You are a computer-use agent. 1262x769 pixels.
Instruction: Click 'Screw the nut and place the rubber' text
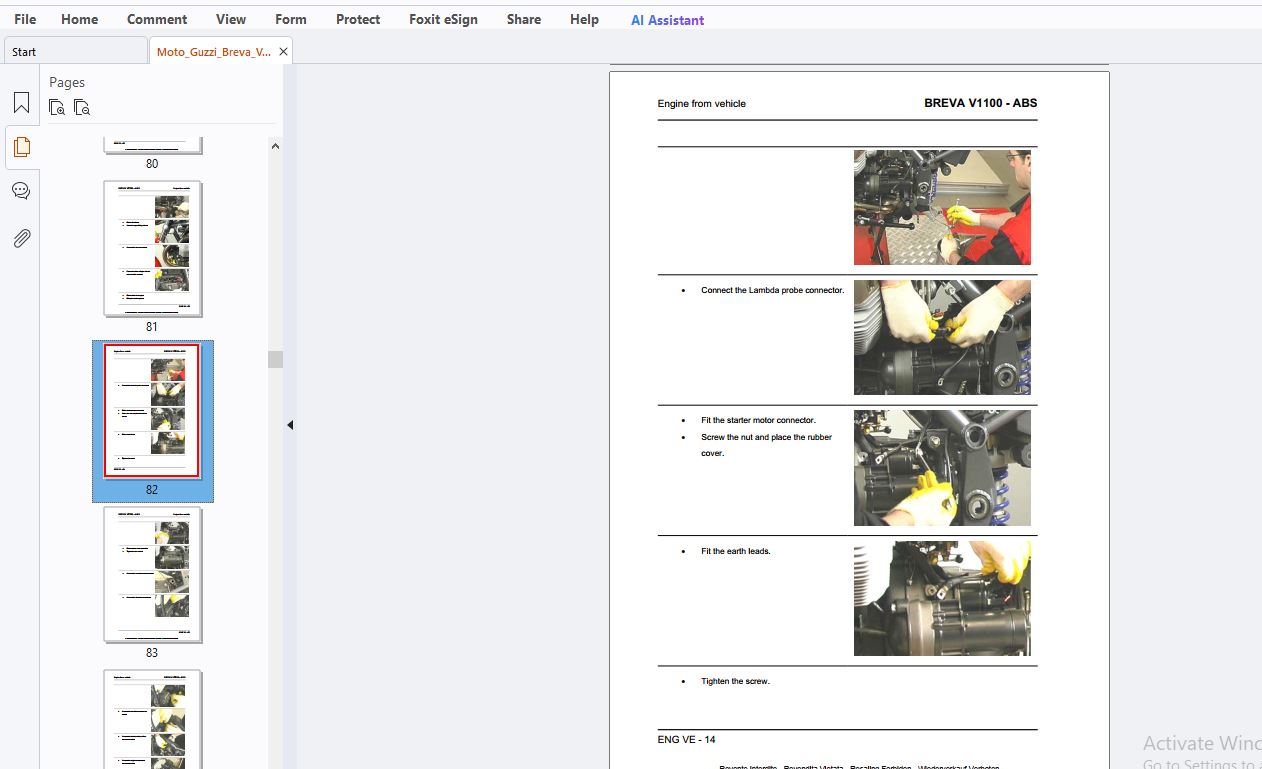pos(766,437)
